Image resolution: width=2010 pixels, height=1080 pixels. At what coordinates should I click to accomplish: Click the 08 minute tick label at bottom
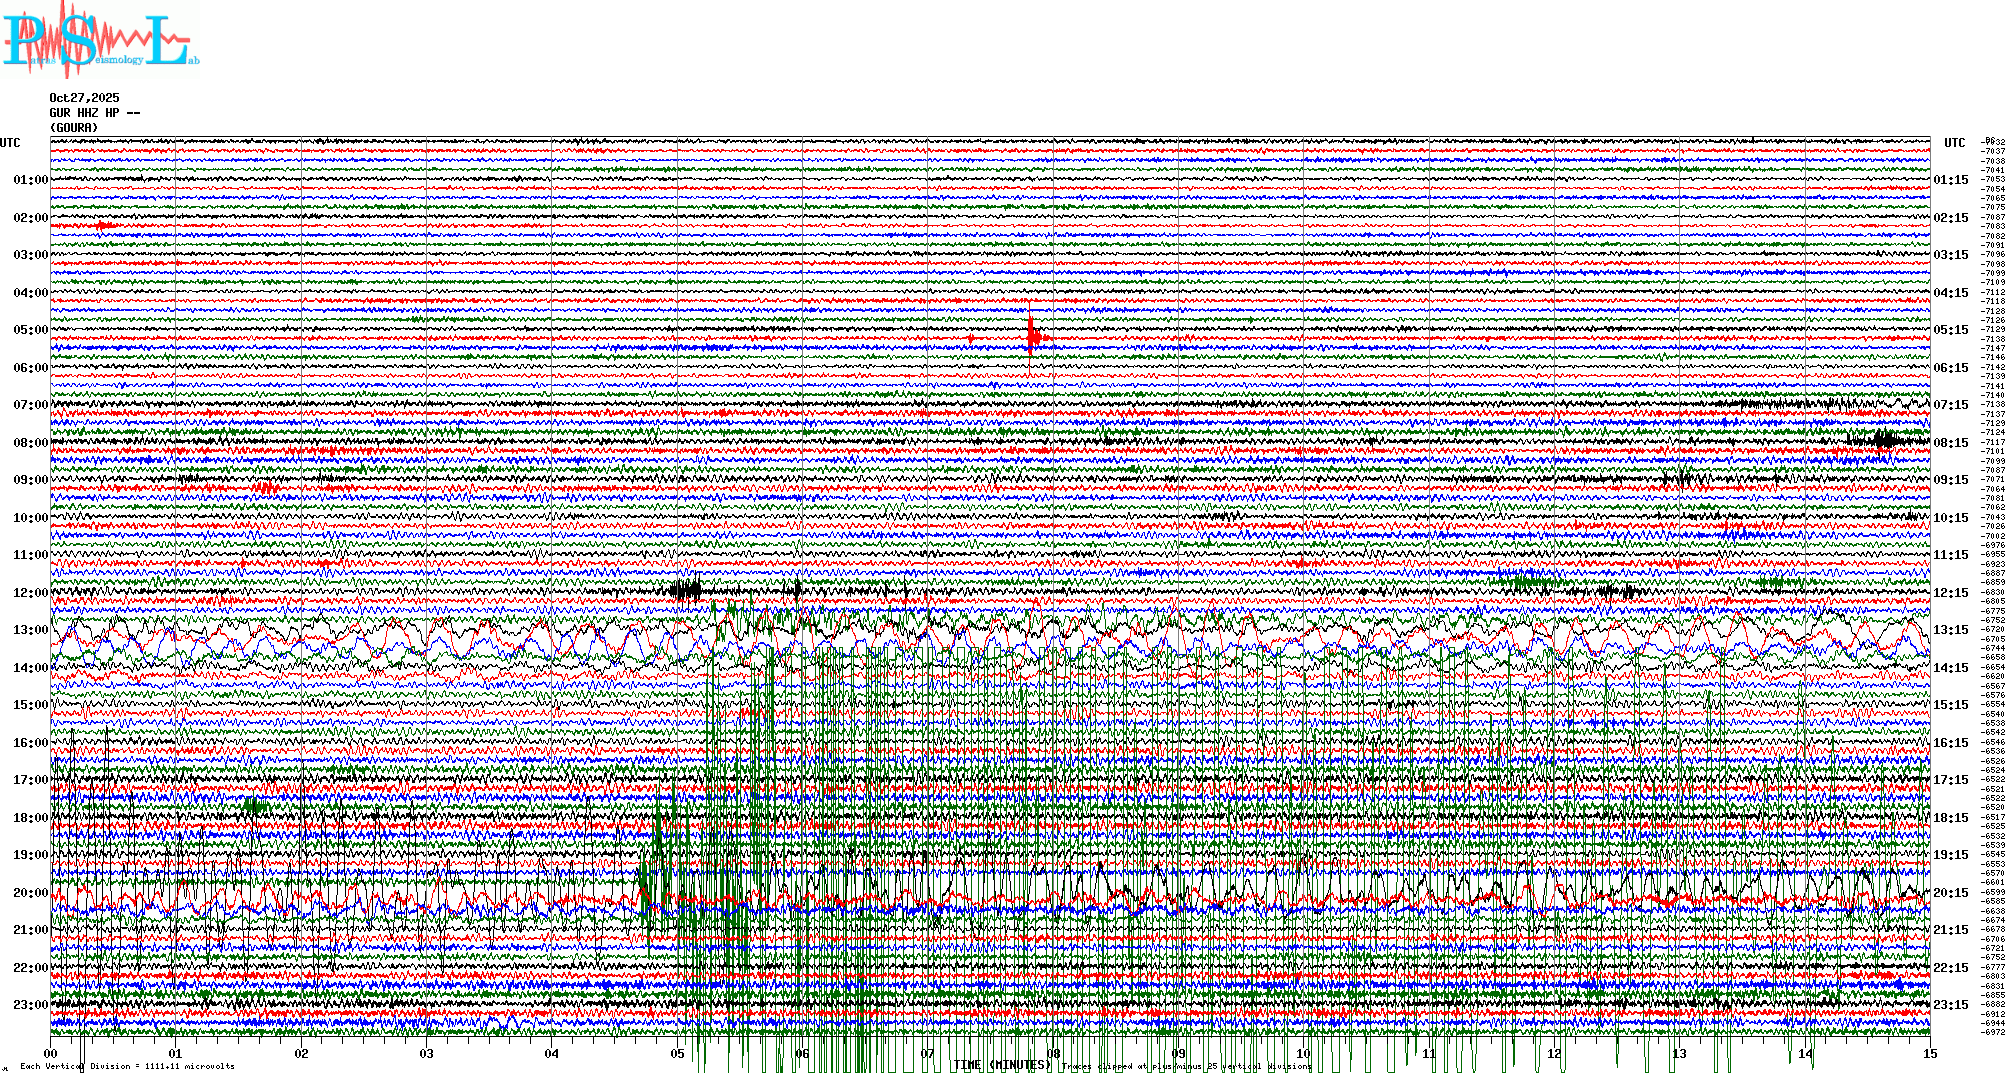point(1053,1054)
